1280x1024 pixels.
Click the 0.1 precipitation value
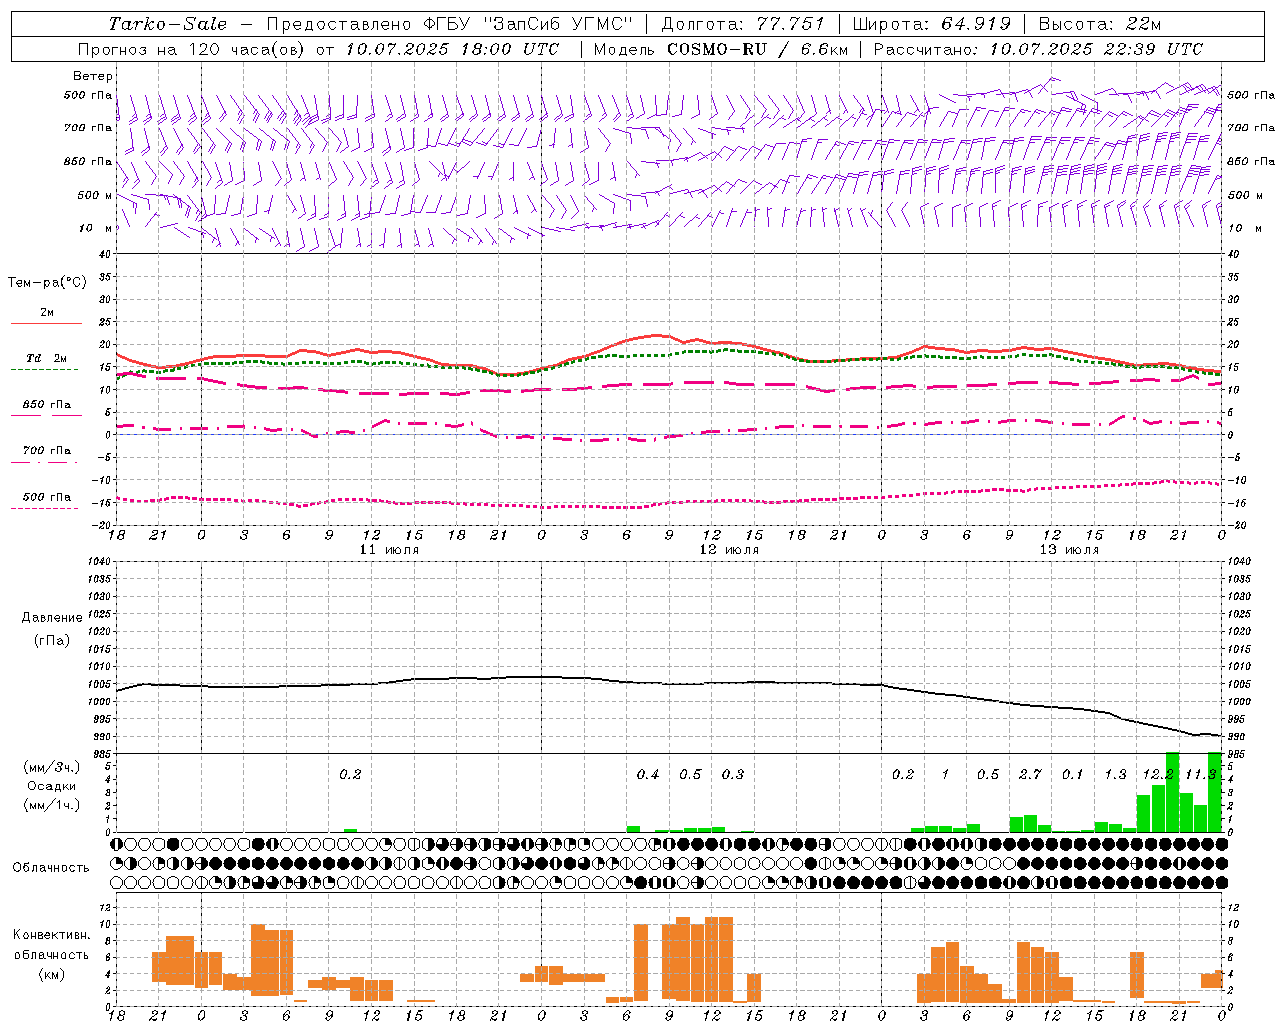1072,774
